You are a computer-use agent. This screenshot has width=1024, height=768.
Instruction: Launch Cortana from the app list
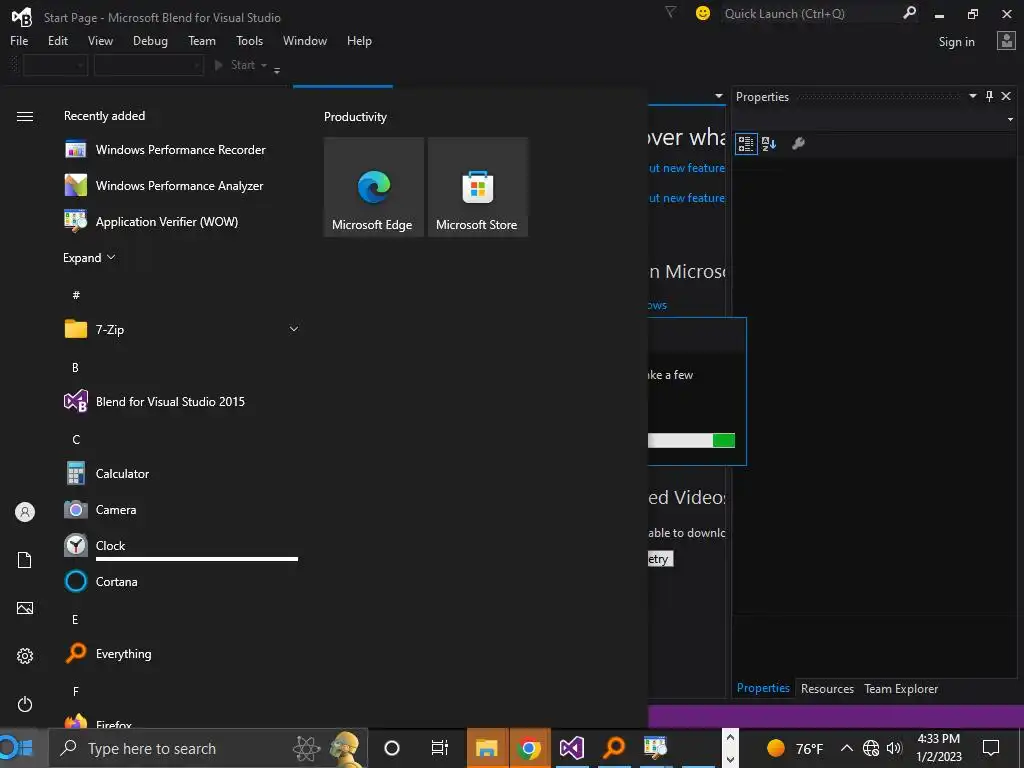coord(182,581)
